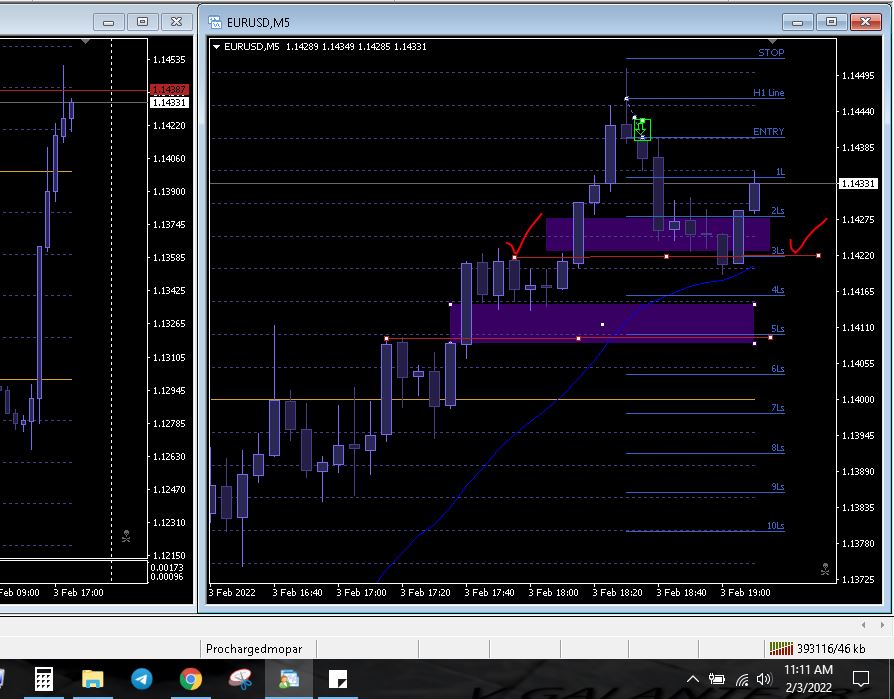Image resolution: width=894 pixels, height=699 pixels.
Task: Open Telegram from the taskbar
Action: (141, 679)
